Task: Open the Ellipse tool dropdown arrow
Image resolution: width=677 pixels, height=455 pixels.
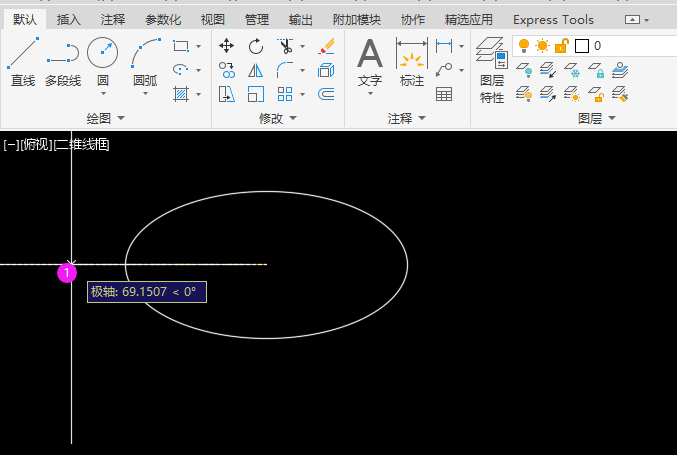Action: (x=198, y=70)
